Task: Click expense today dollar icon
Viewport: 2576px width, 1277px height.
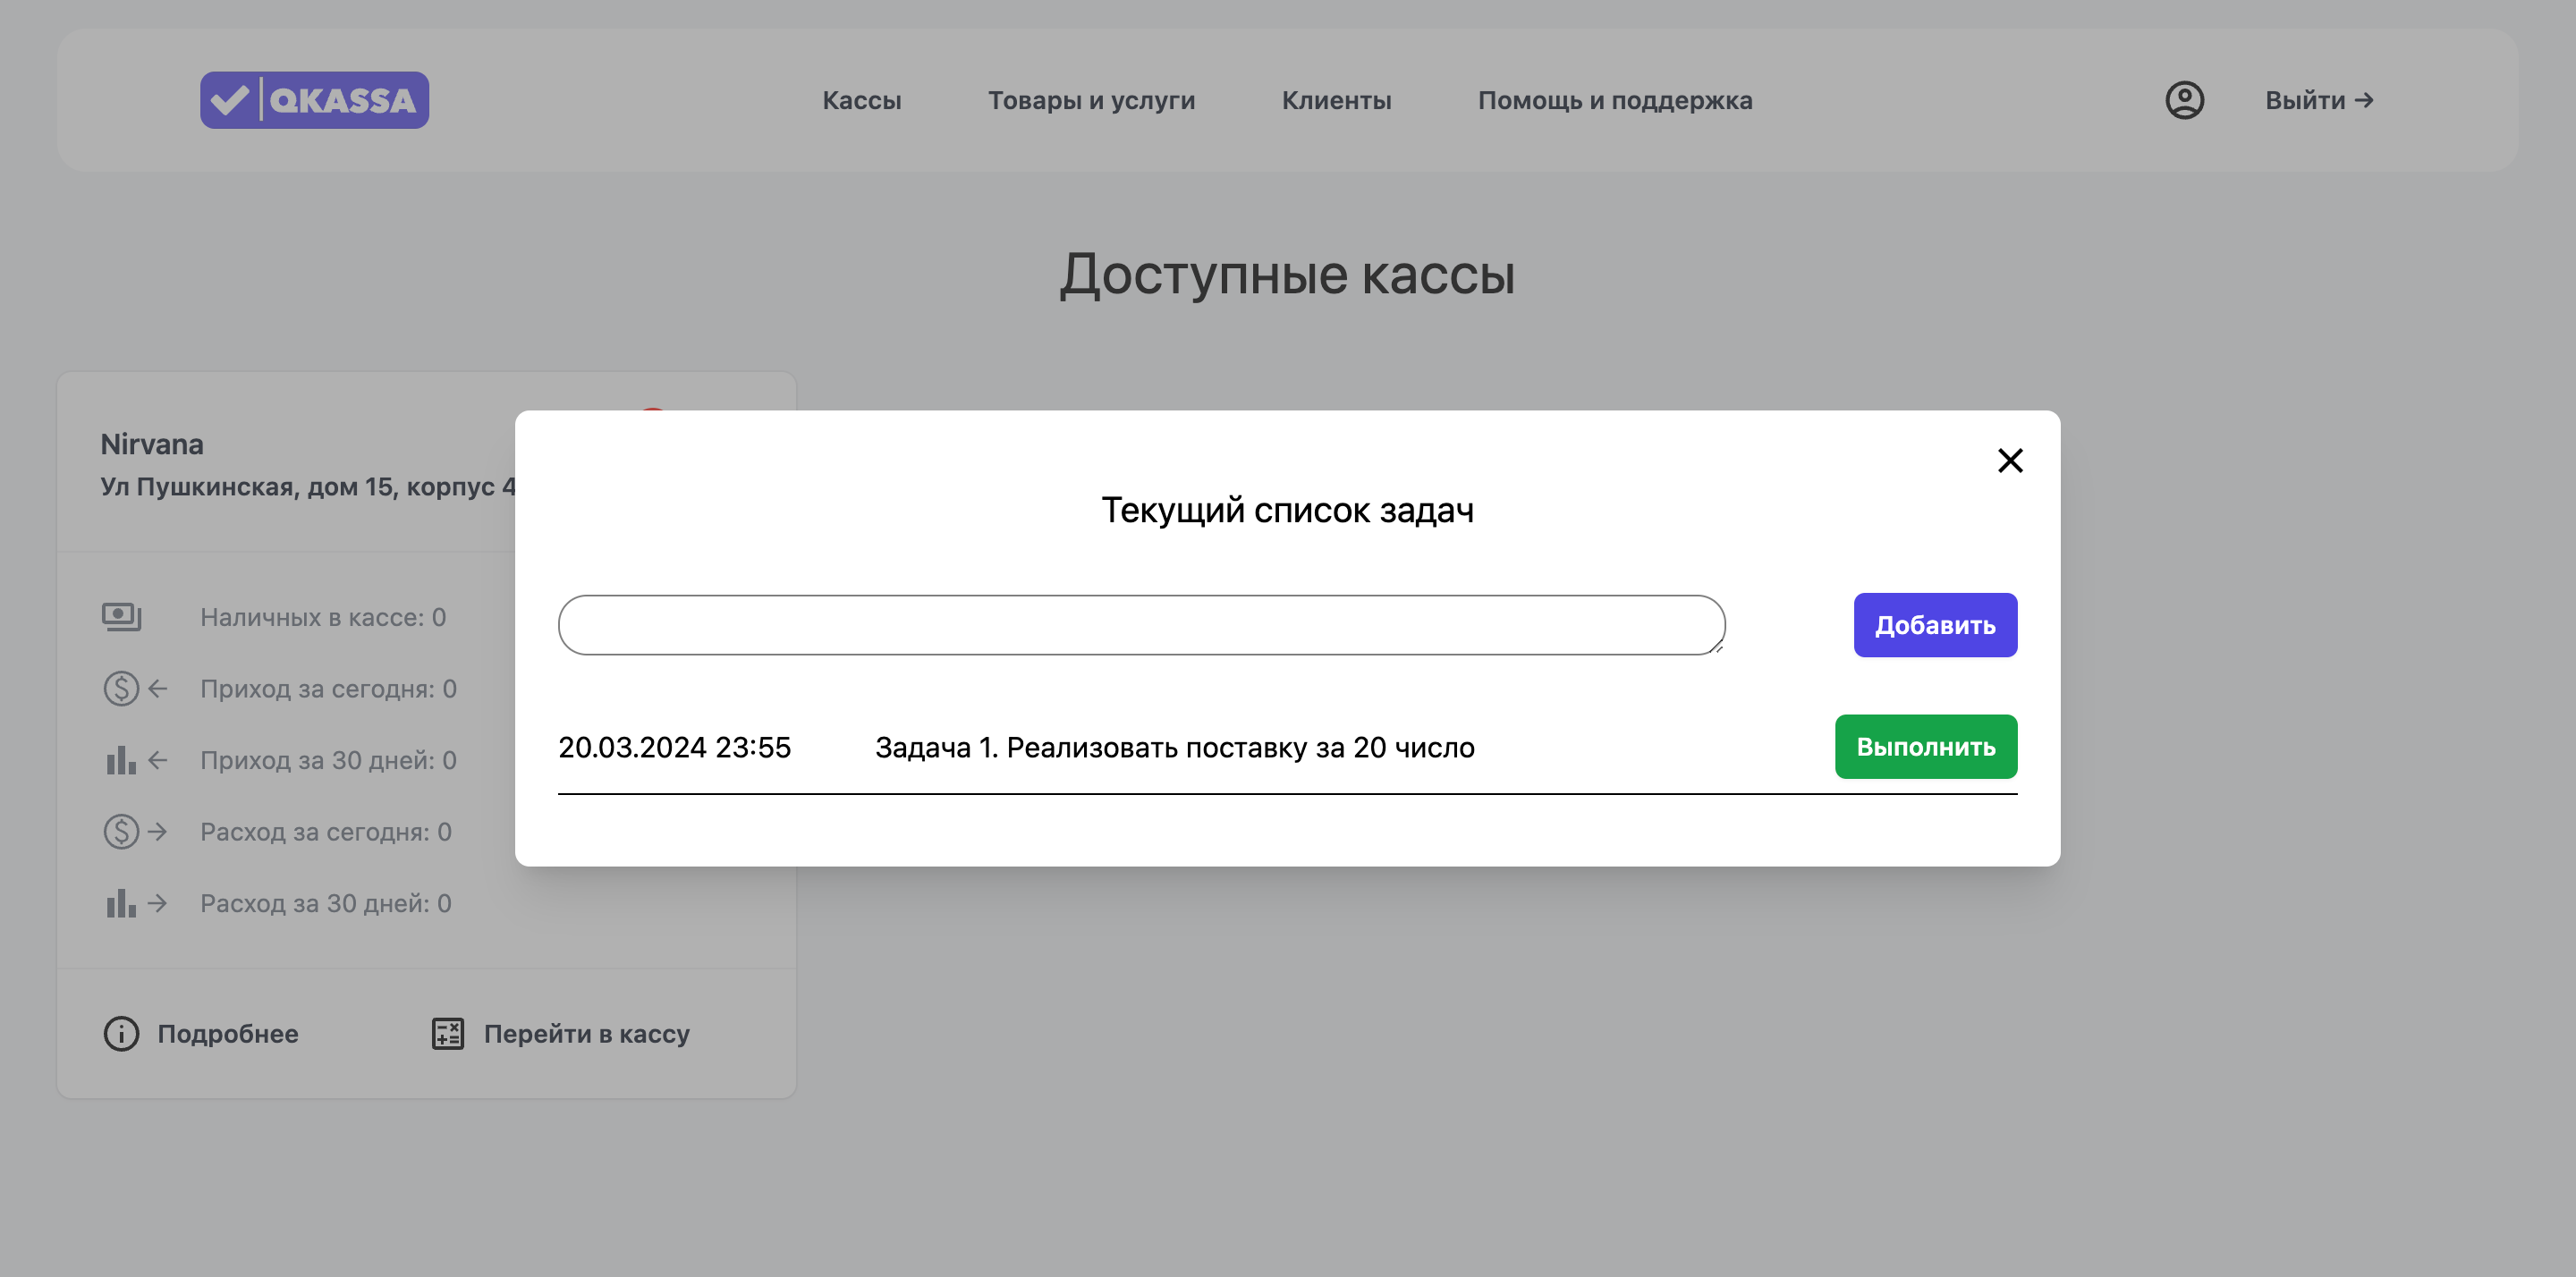Action: point(122,832)
